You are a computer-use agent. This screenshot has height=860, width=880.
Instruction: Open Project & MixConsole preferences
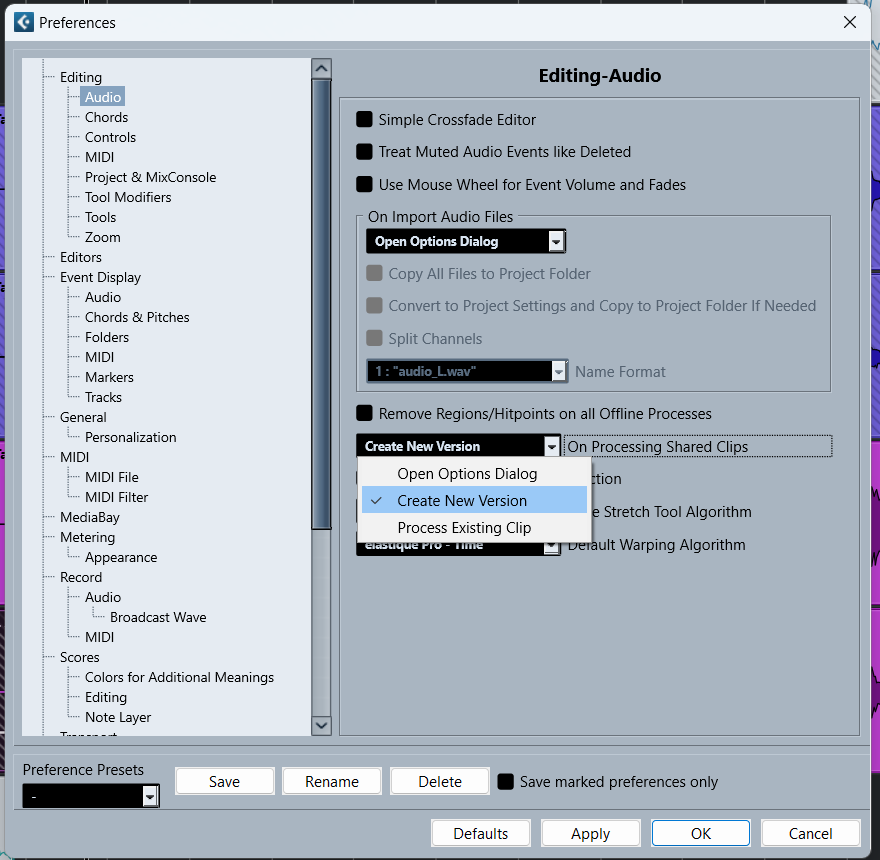(150, 177)
